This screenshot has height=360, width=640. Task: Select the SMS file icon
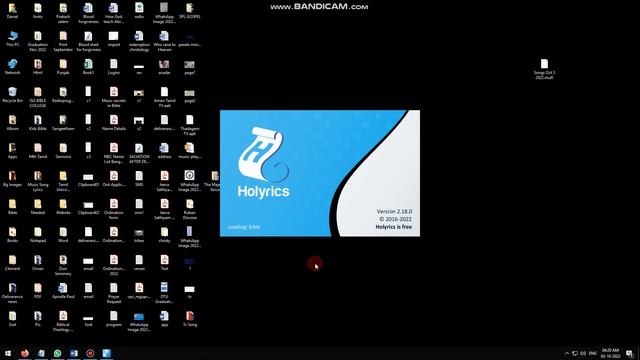[139, 179]
